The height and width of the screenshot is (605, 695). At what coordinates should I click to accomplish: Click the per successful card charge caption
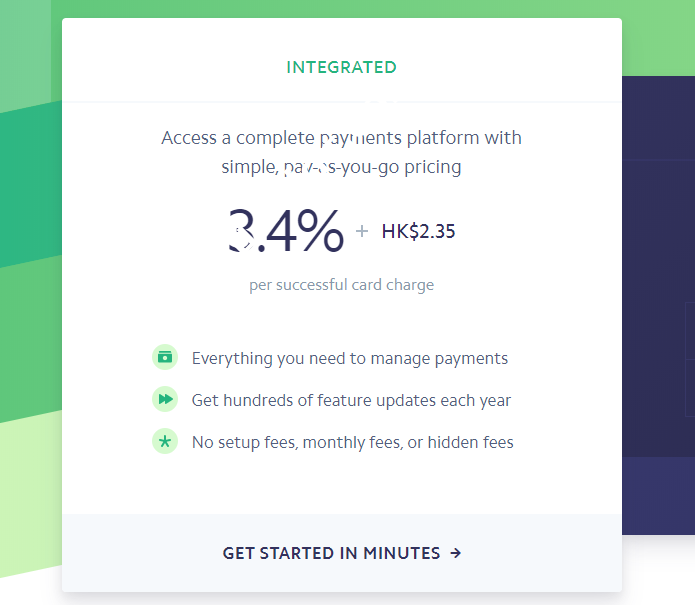(x=341, y=285)
